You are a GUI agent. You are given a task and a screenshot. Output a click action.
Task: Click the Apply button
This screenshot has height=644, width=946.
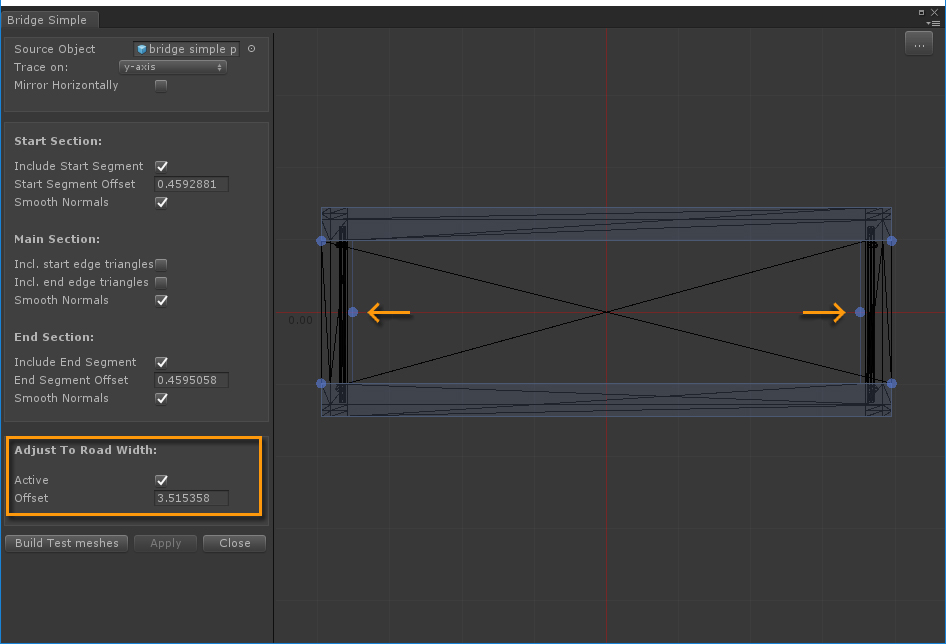coord(165,543)
